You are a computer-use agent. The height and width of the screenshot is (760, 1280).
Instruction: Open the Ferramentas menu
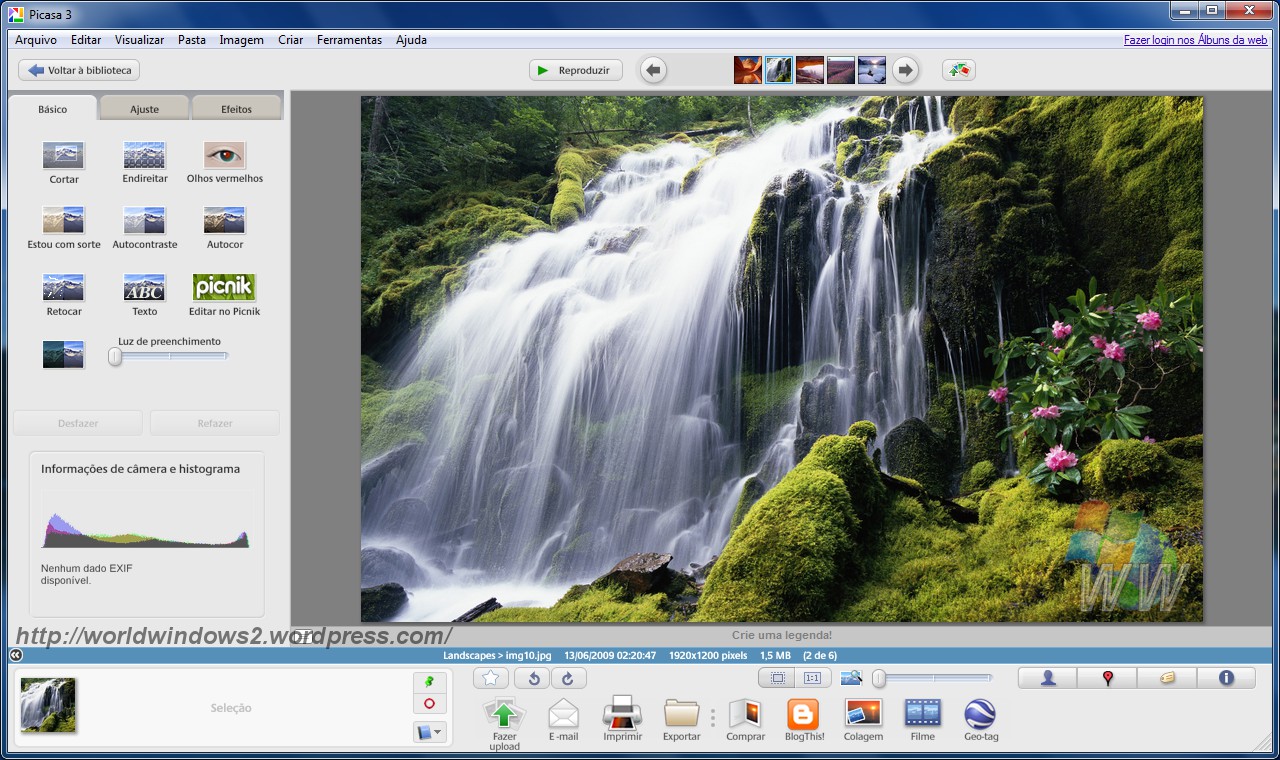(349, 40)
